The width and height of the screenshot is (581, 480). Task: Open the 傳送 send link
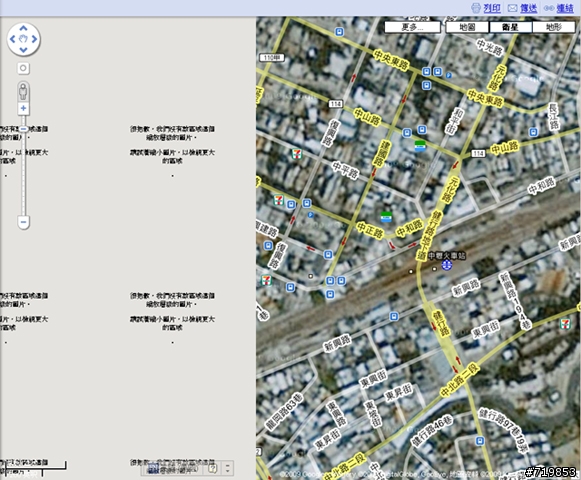tap(528, 8)
